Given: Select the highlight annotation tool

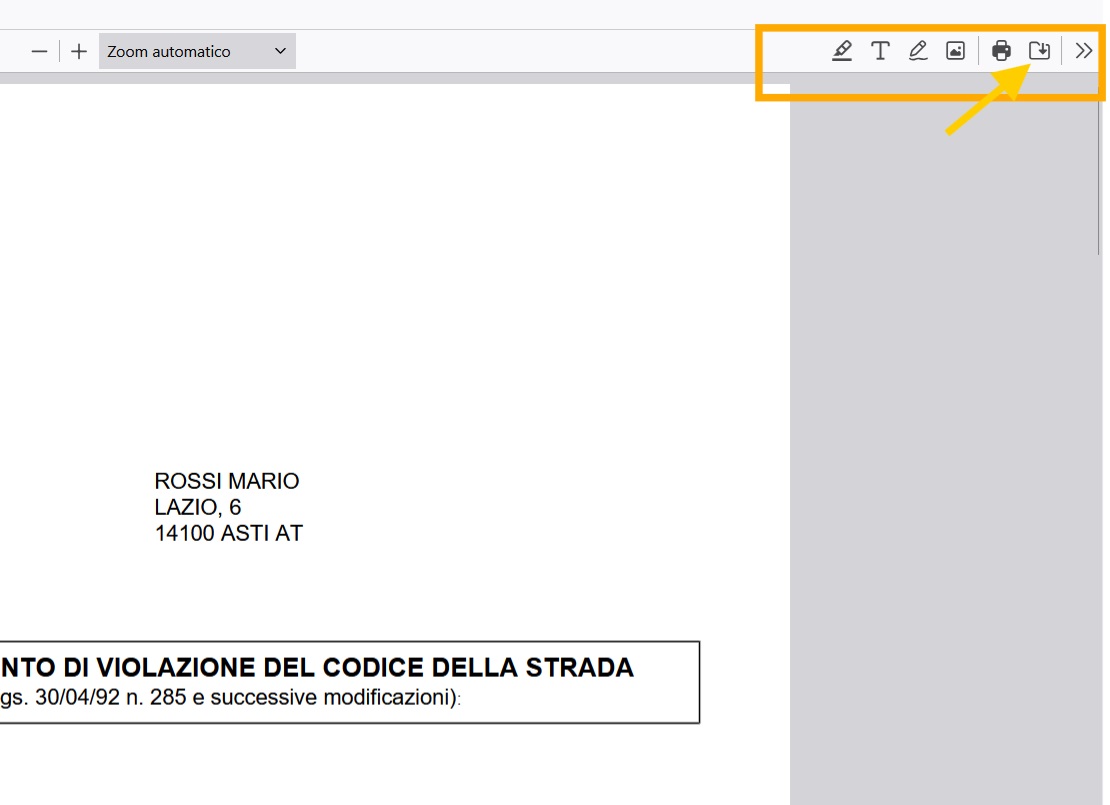Looking at the screenshot, I should pyautogui.click(x=842, y=51).
